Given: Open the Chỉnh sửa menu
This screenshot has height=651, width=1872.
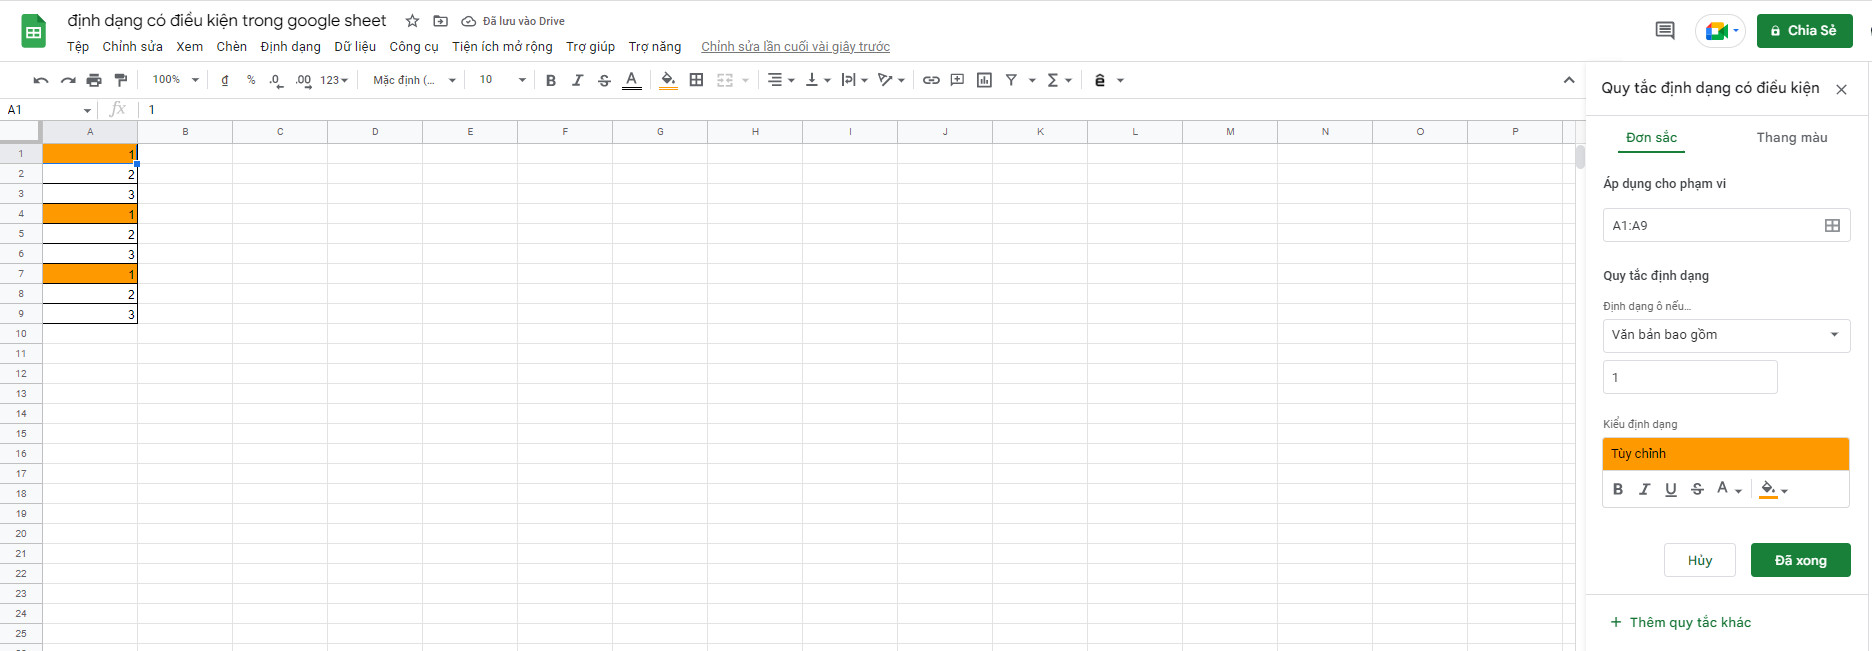Looking at the screenshot, I should coord(132,47).
